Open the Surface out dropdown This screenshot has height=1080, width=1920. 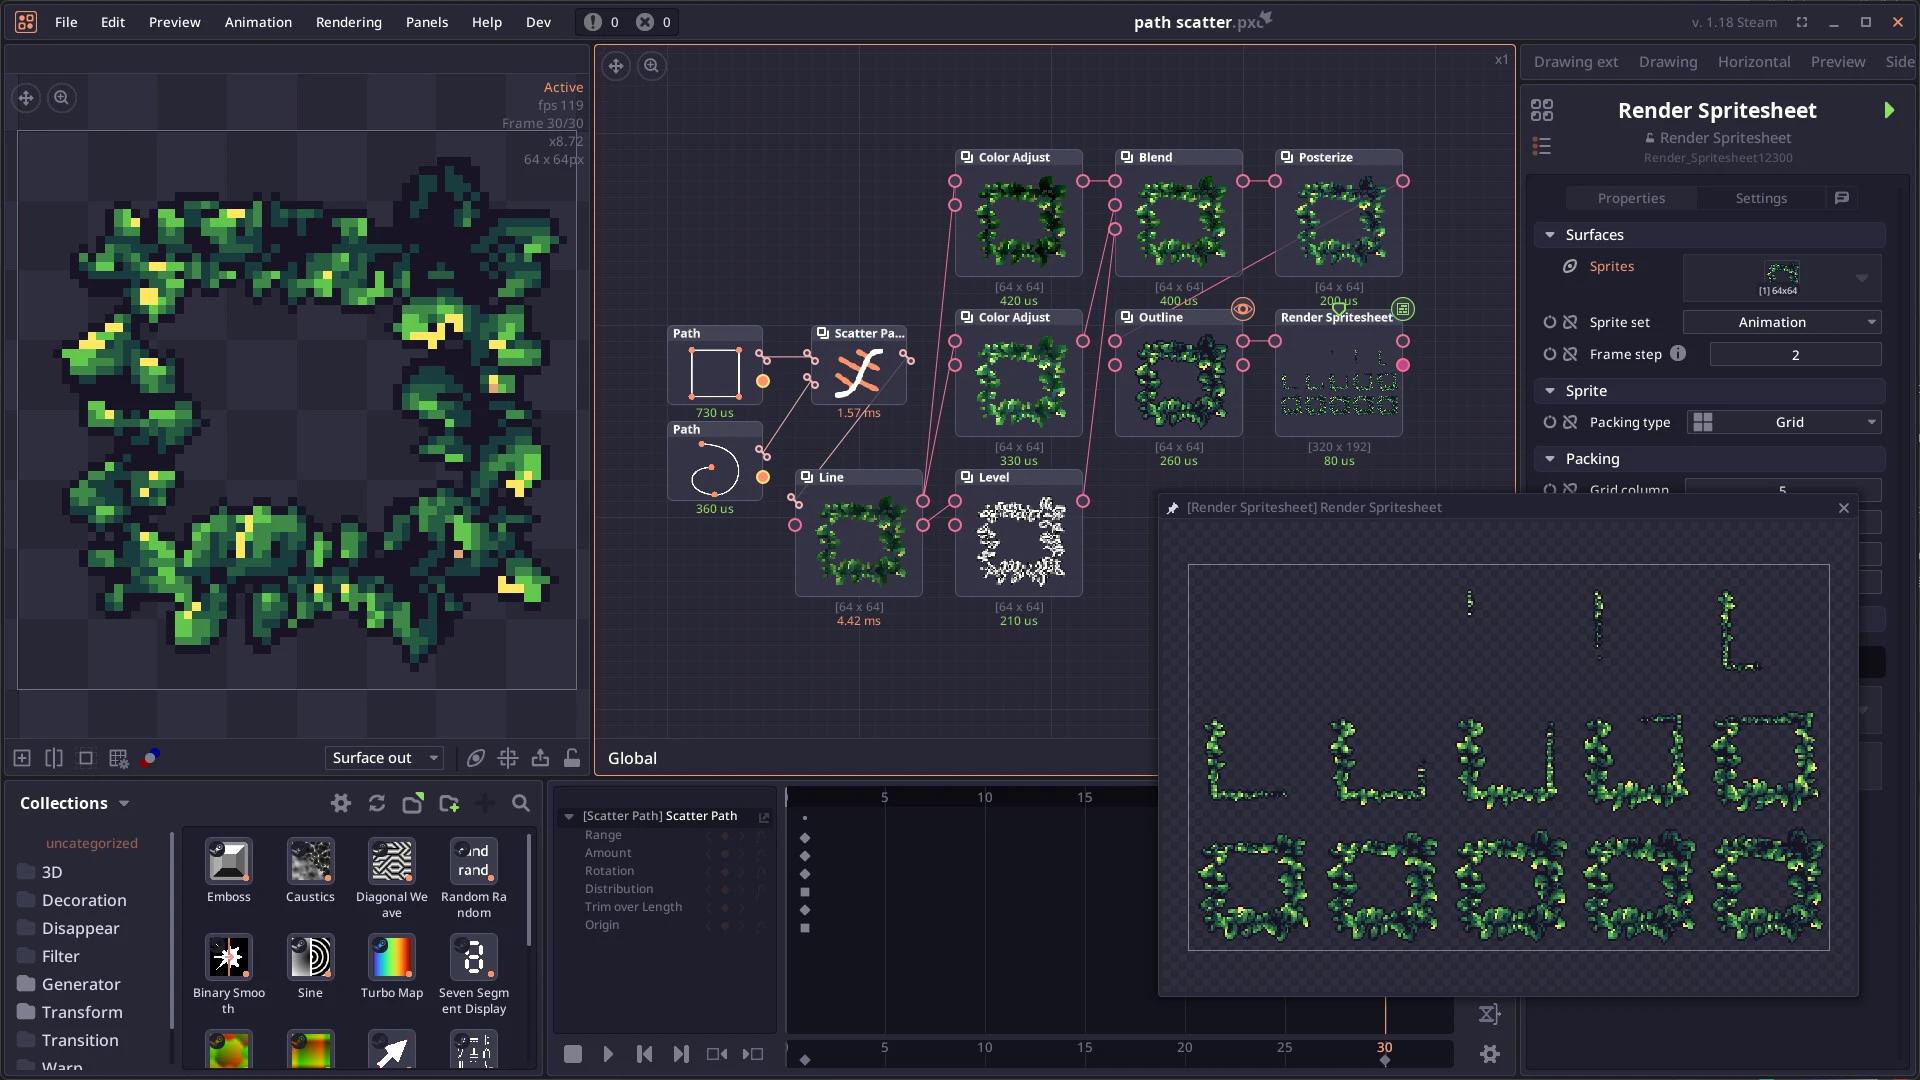click(383, 757)
